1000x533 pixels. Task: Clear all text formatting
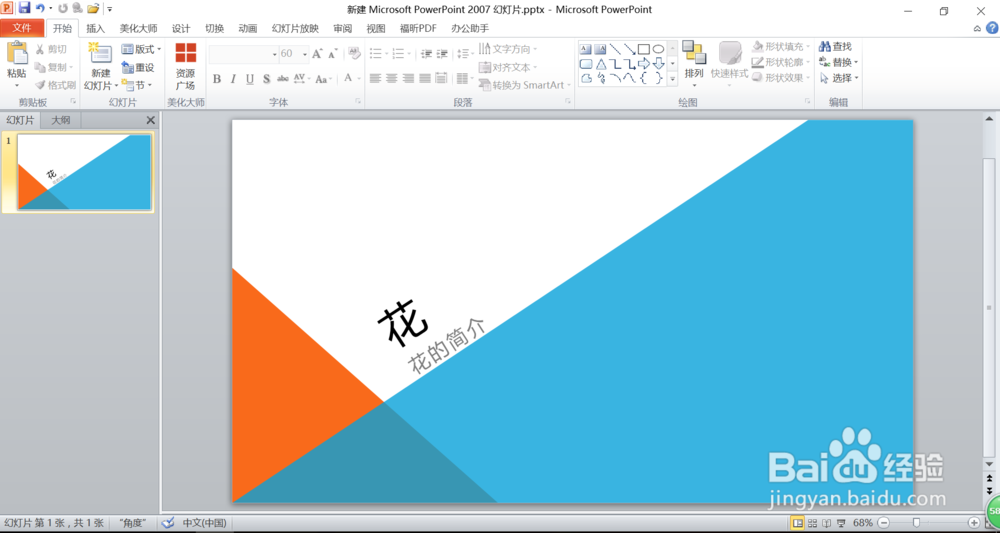tap(354, 54)
